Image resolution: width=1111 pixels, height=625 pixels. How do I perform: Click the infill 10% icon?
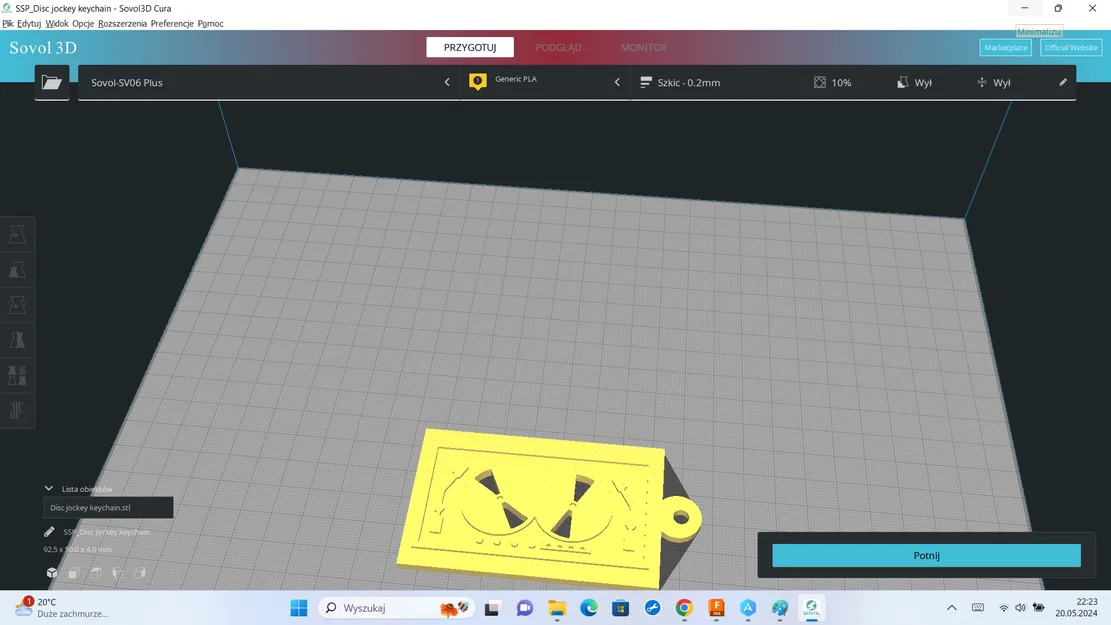click(x=820, y=82)
